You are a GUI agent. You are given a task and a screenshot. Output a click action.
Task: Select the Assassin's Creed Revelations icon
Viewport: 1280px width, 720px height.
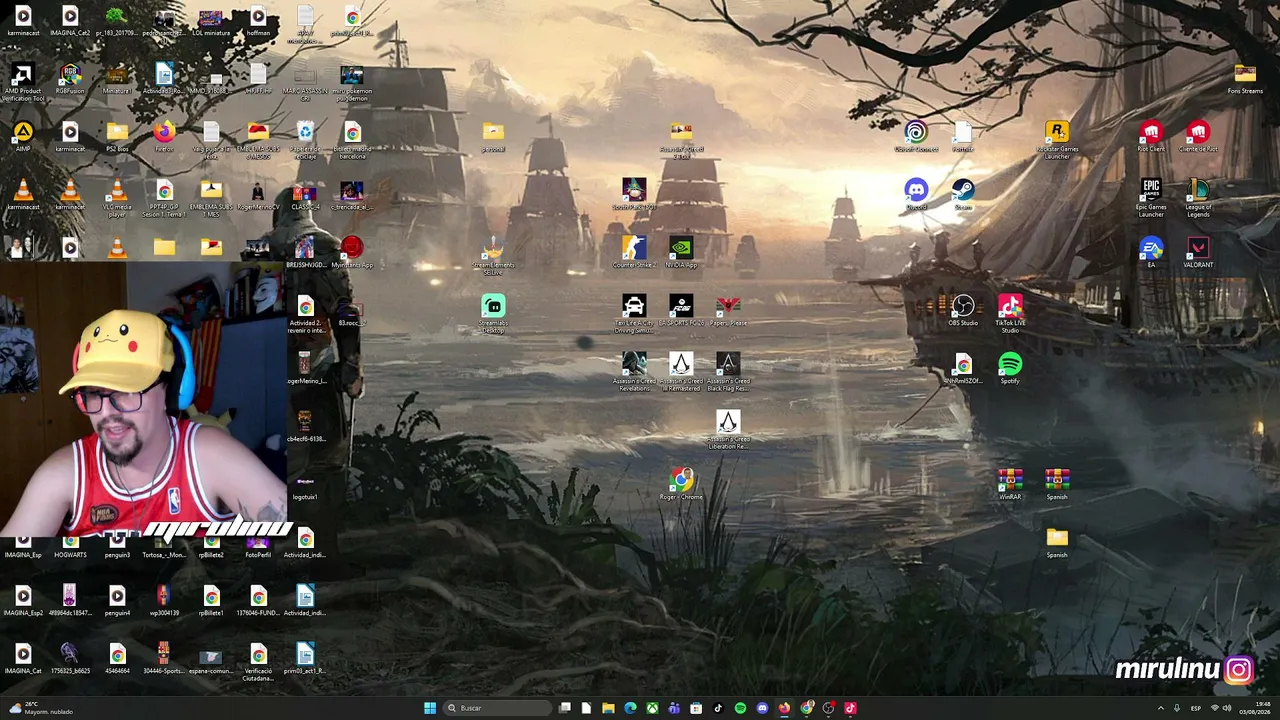point(634,371)
